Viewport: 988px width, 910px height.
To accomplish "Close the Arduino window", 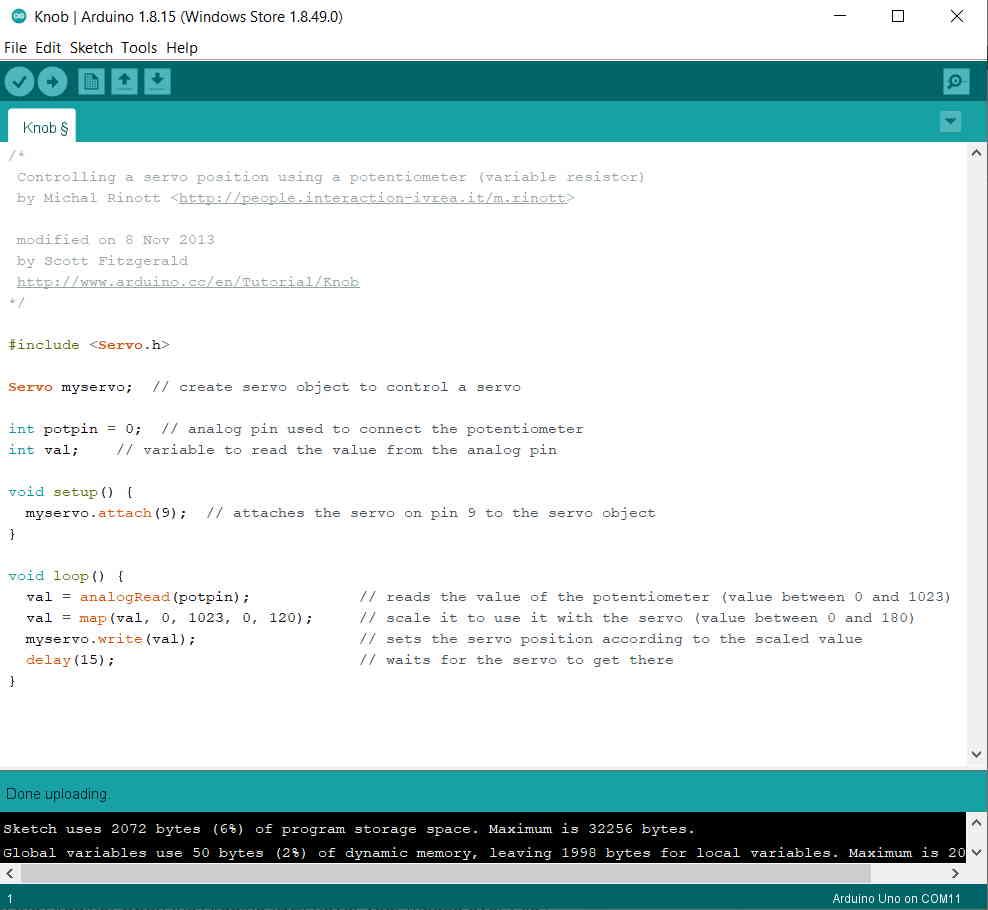I will (x=956, y=16).
